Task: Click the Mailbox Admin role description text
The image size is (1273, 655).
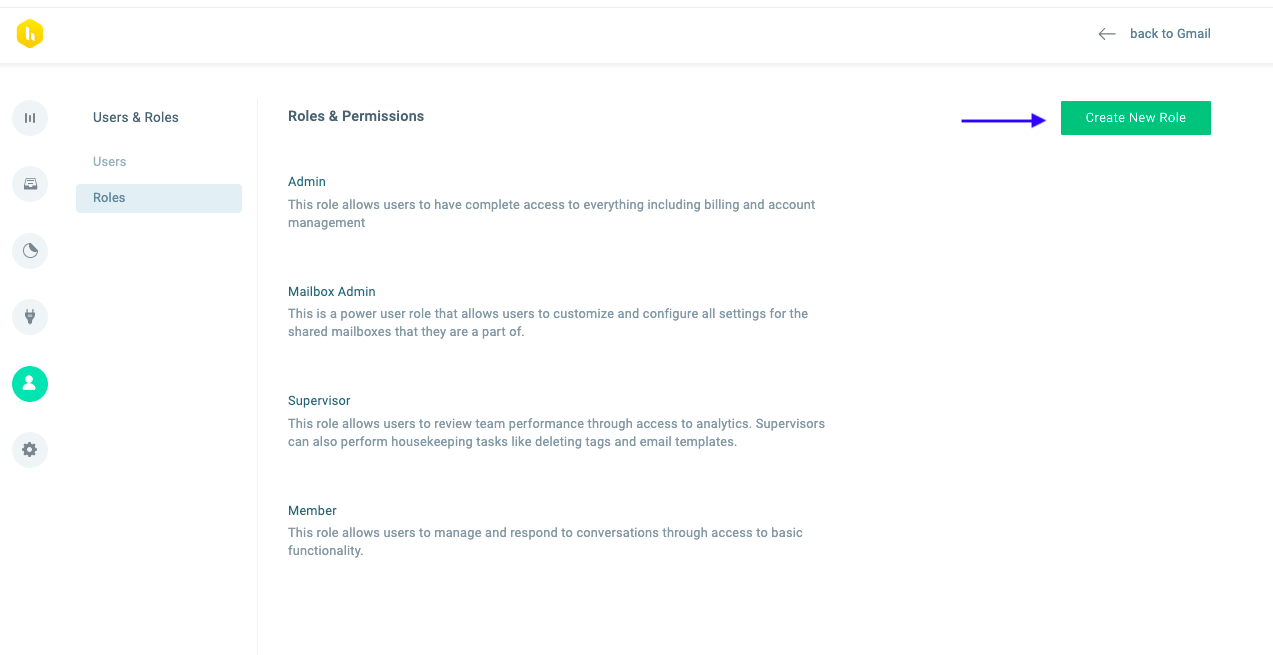Action: tap(548, 323)
